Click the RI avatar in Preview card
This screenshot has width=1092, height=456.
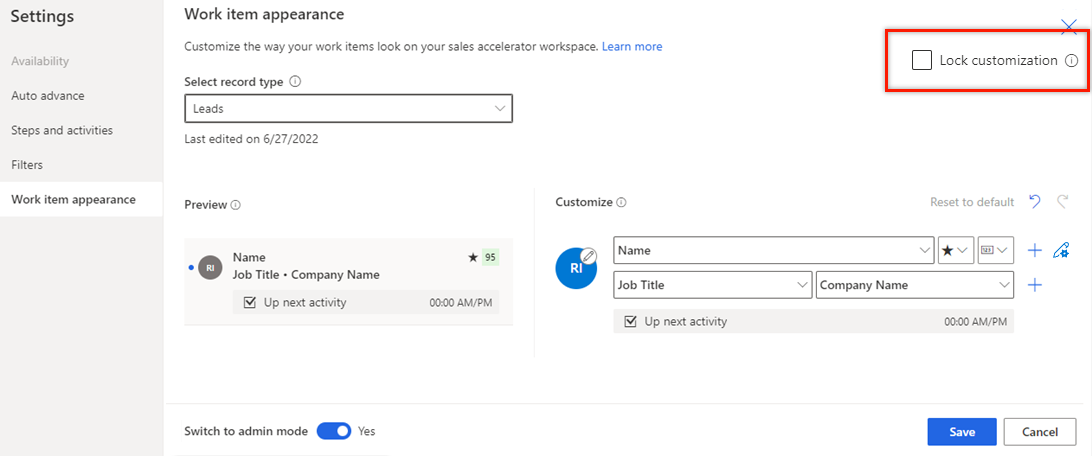(x=209, y=267)
